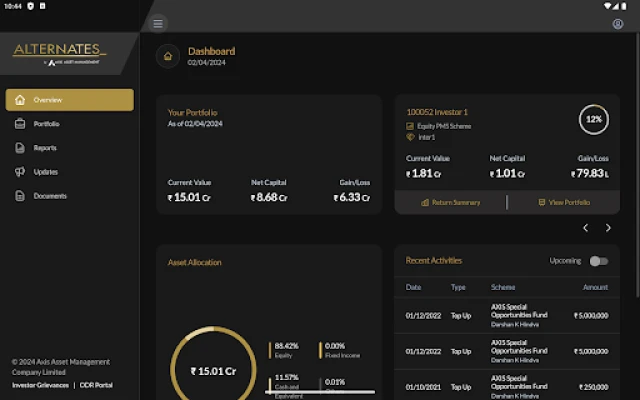Screen dimensions: 640x400
Task: Open Portfolio from the sidebar menu
Action: [x=46, y=124]
